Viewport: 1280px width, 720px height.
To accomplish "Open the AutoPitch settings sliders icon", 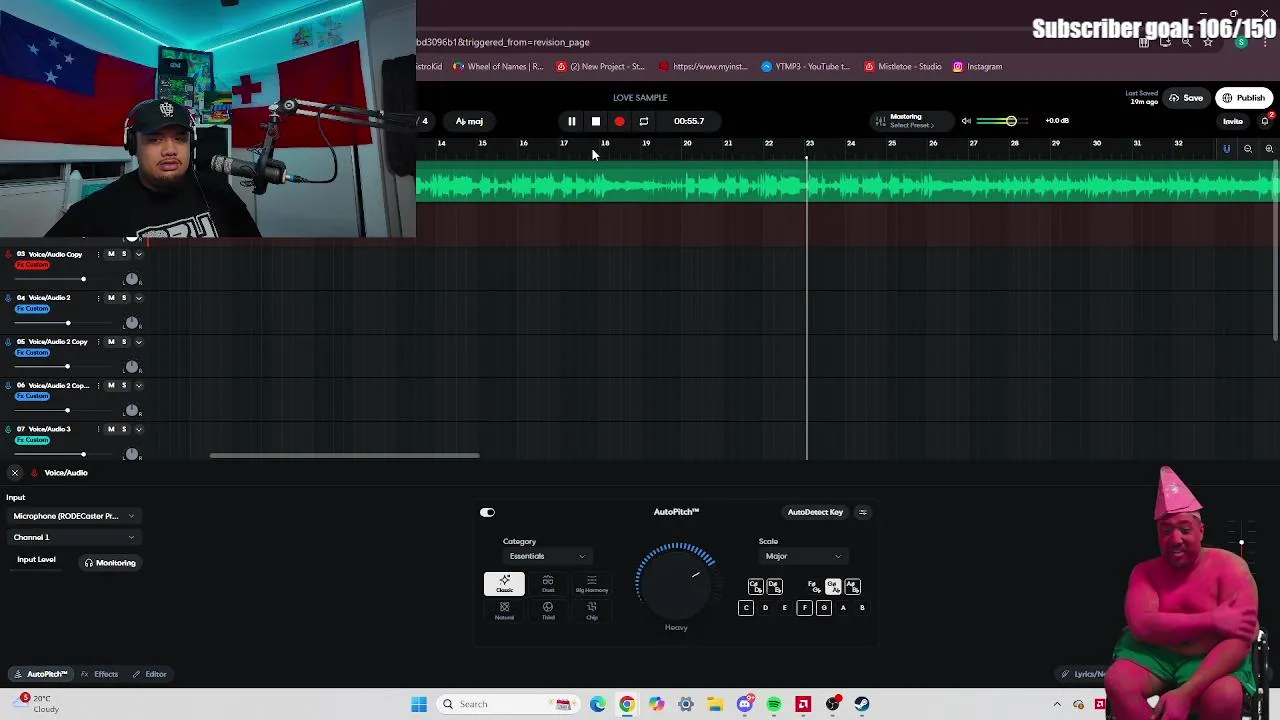I will coord(863,512).
